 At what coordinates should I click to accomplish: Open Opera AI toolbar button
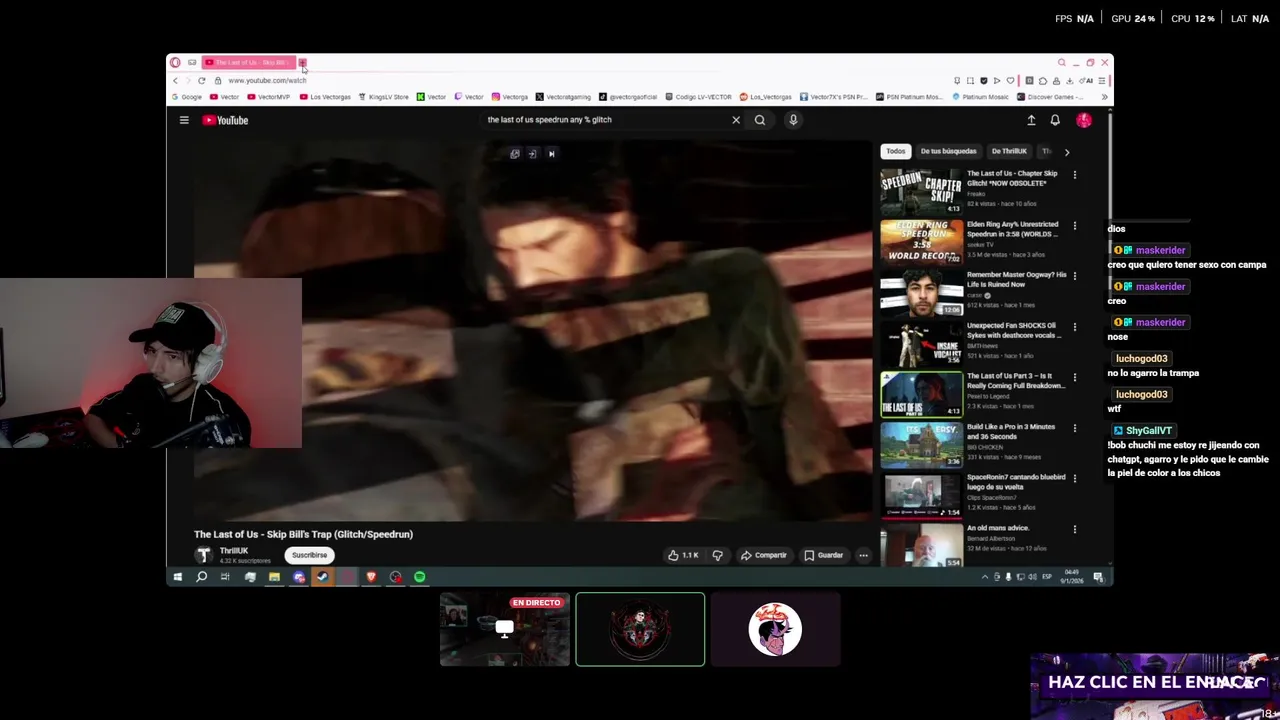(1087, 80)
